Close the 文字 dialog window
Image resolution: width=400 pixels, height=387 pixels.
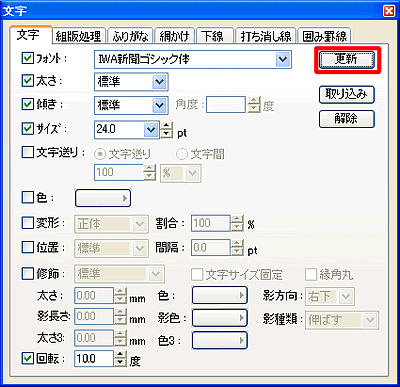click(x=389, y=11)
